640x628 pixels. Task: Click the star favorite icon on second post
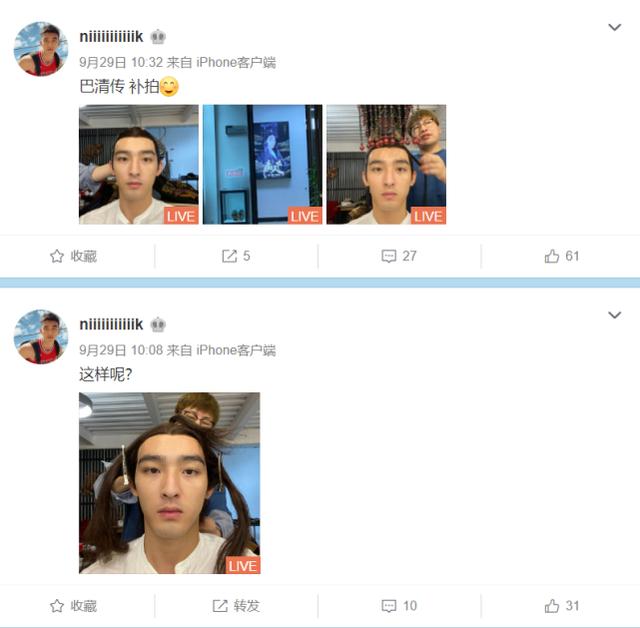click(x=57, y=606)
